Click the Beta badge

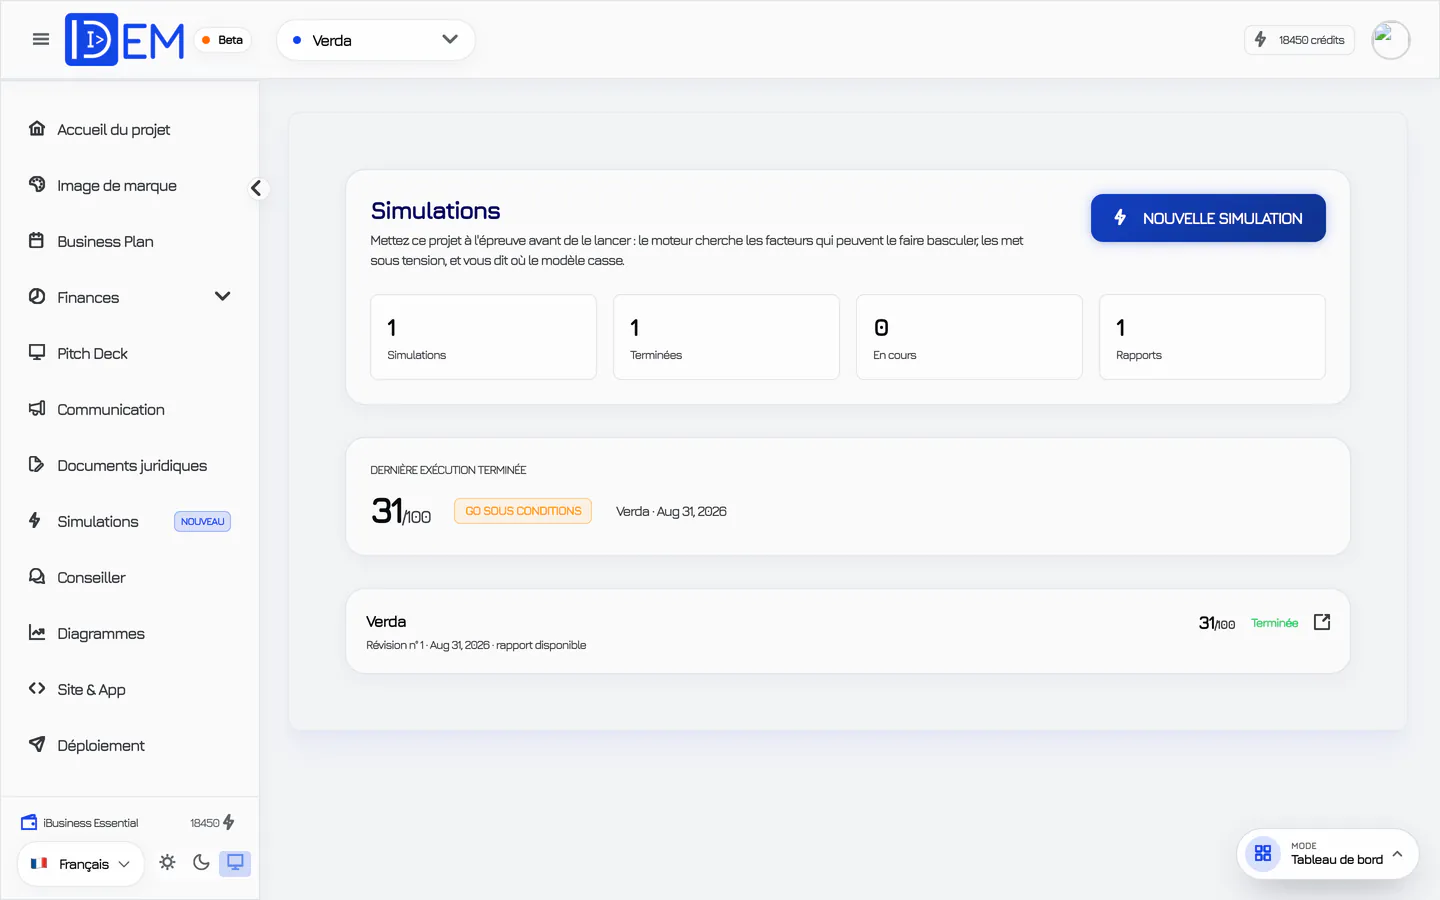coord(223,40)
